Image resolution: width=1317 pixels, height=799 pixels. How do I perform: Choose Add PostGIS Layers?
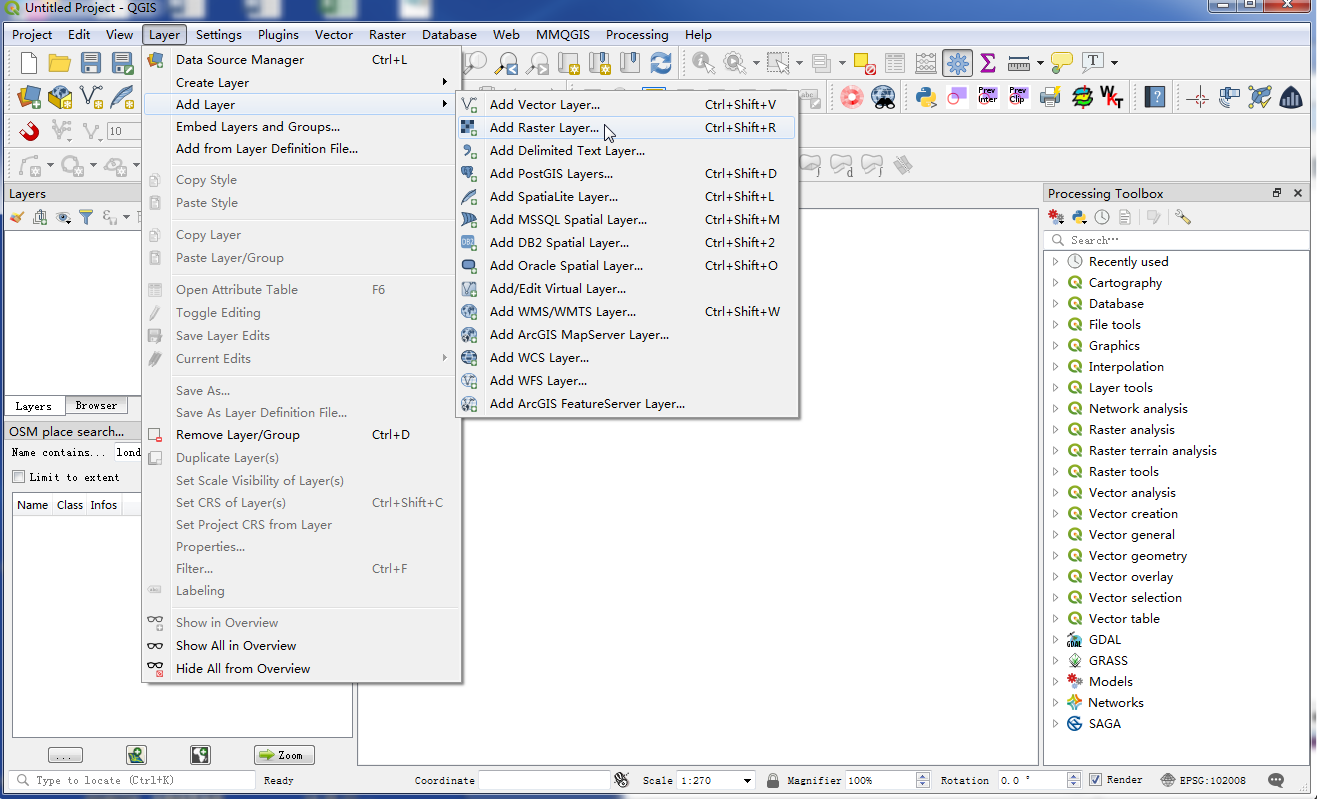tap(626, 174)
